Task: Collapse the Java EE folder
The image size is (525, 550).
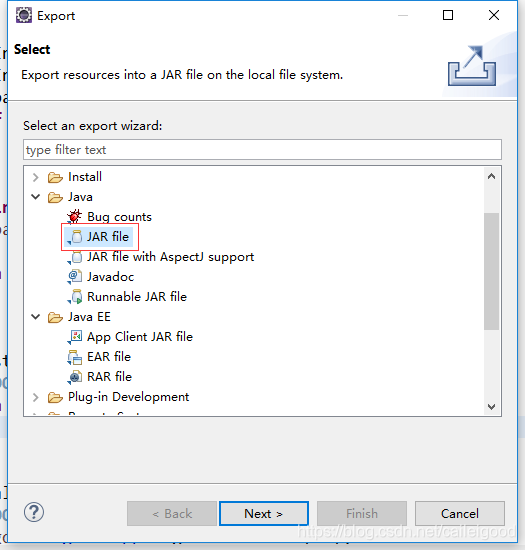Action: pos(35,317)
